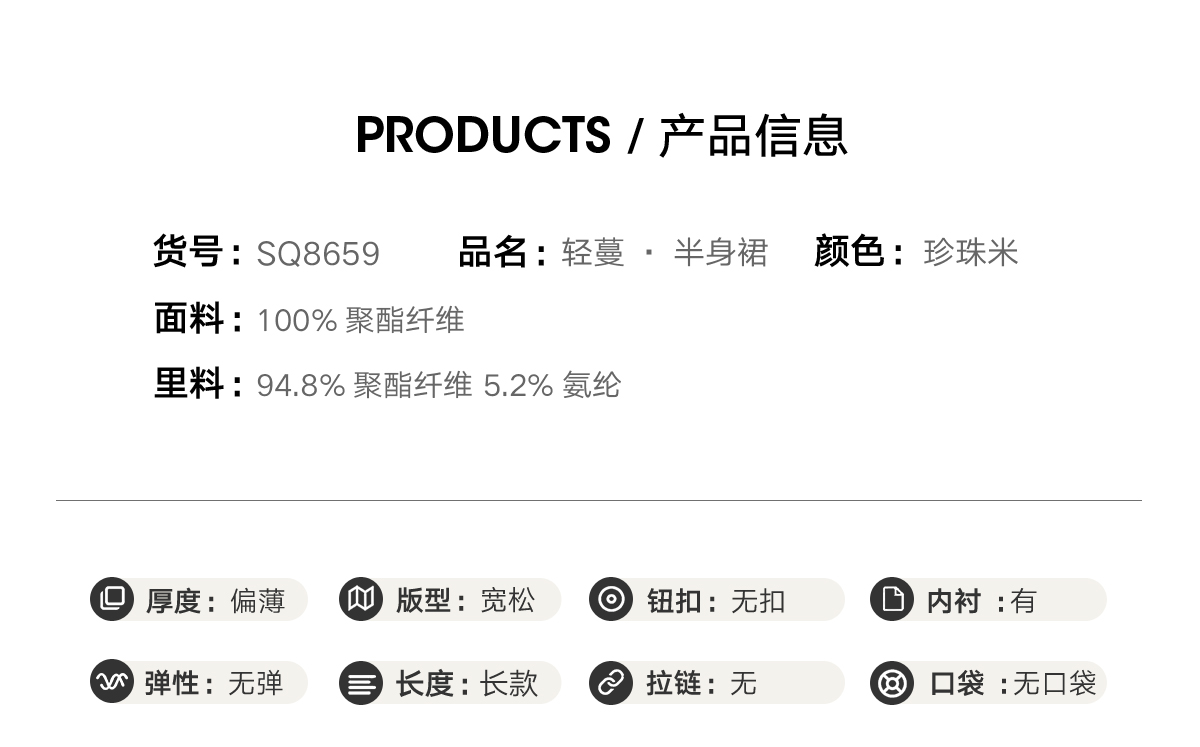Viewport: 1200px width, 747px height.
Task: Click the thickness (厚度) layers icon
Action: pyautogui.click(x=112, y=599)
